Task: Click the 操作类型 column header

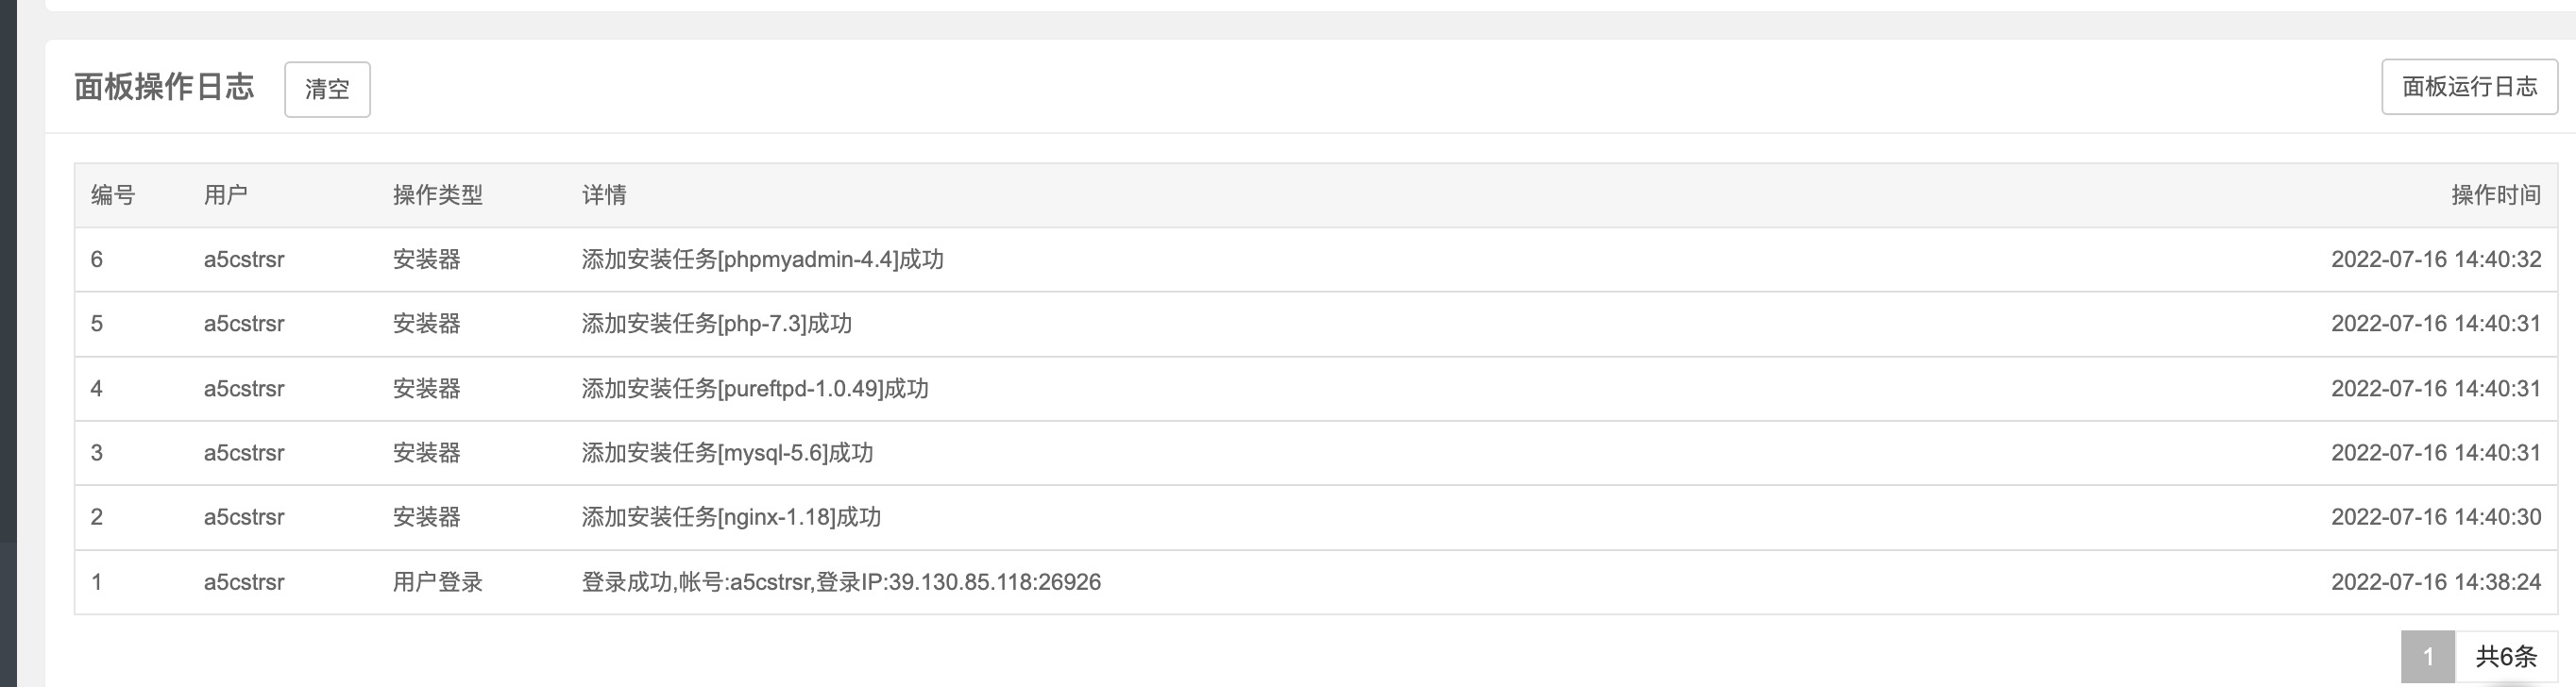Action: (x=437, y=195)
